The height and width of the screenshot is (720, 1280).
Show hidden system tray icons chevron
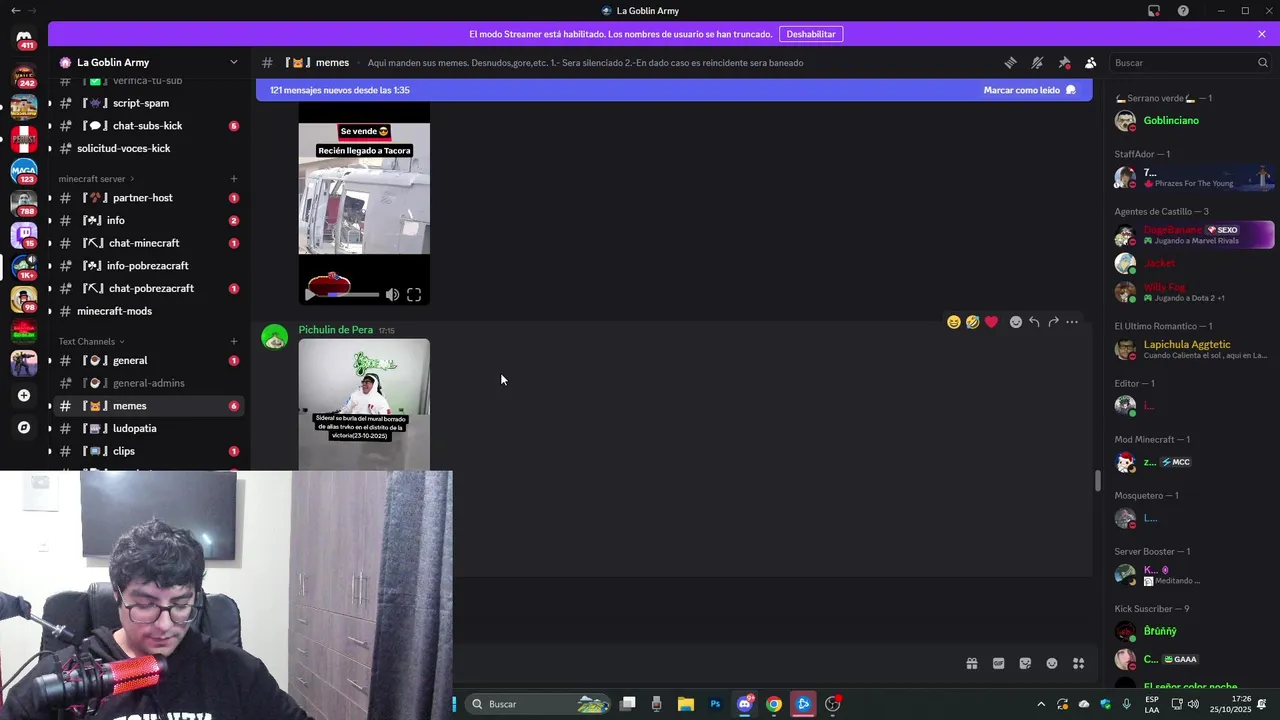[x=1041, y=704]
